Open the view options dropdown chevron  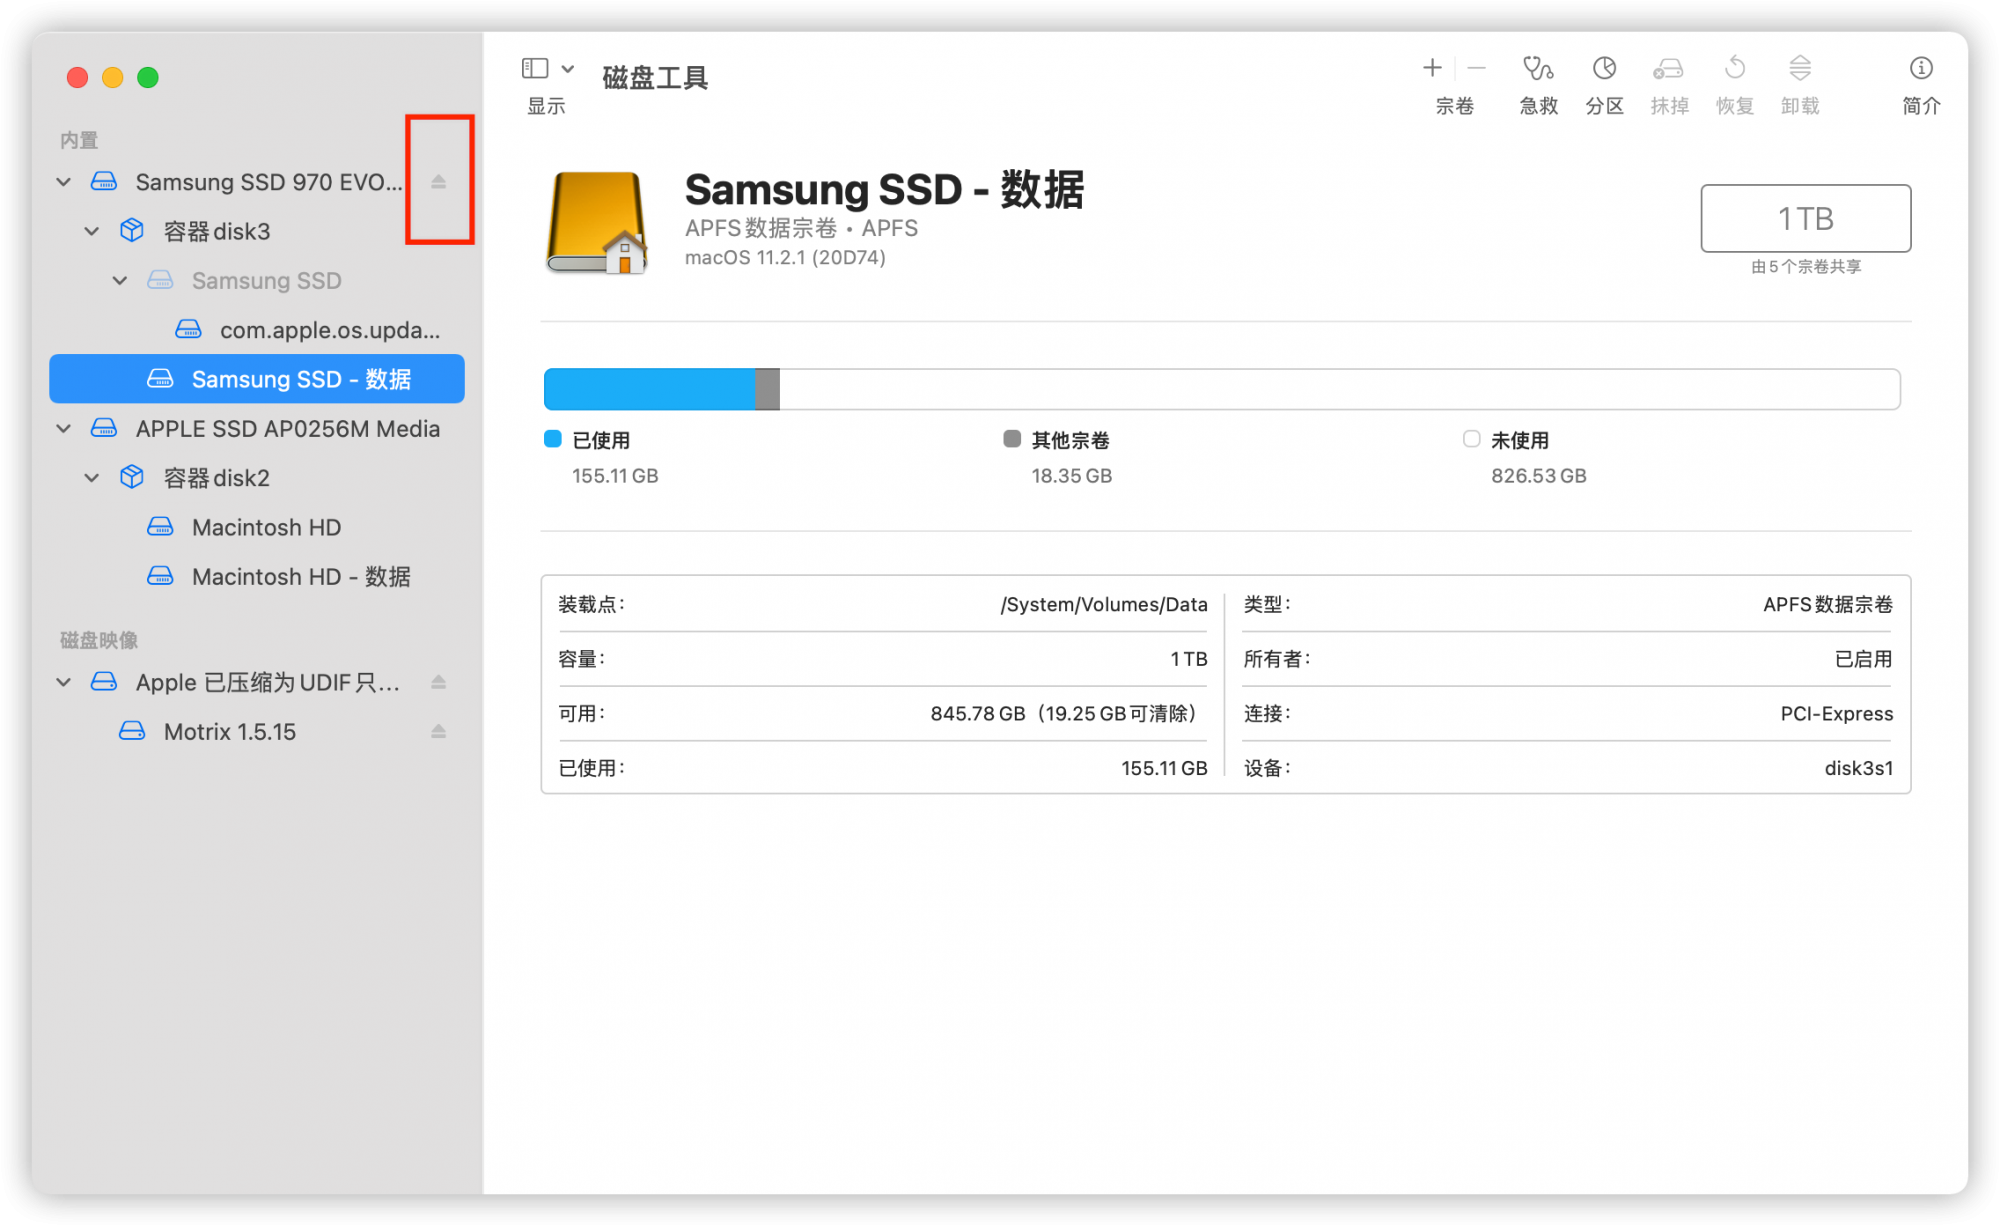click(568, 68)
